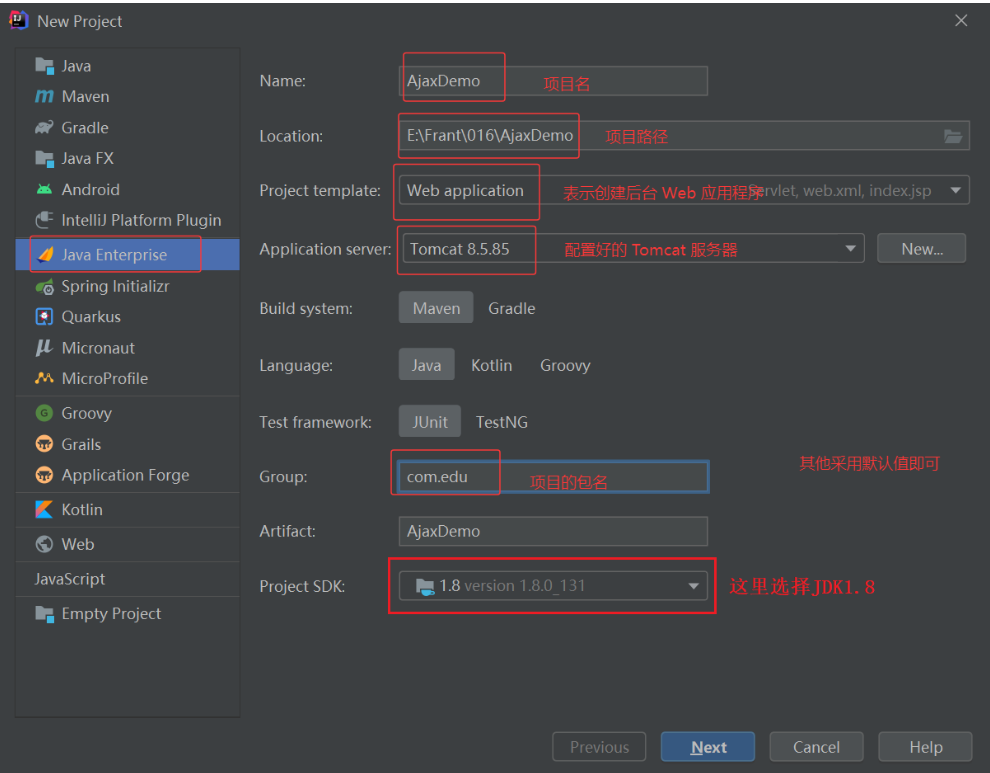Select TestNG test framework
Image resolution: width=990 pixels, height=773 pixels.
pos(501,422)
